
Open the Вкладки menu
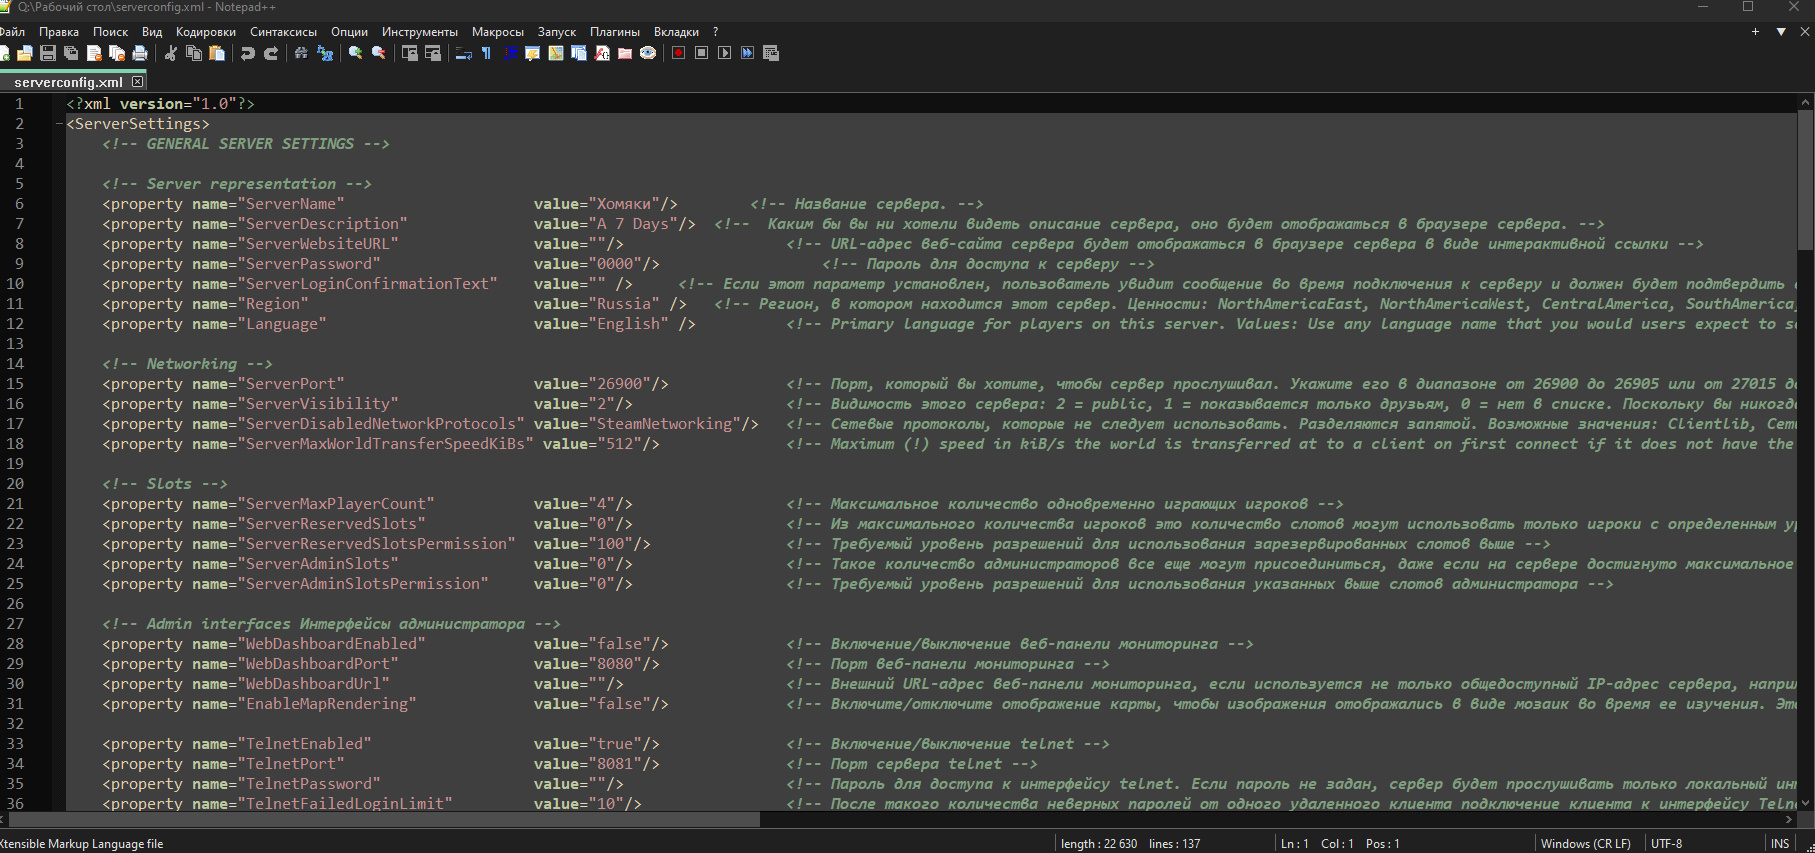coord(677,32)
